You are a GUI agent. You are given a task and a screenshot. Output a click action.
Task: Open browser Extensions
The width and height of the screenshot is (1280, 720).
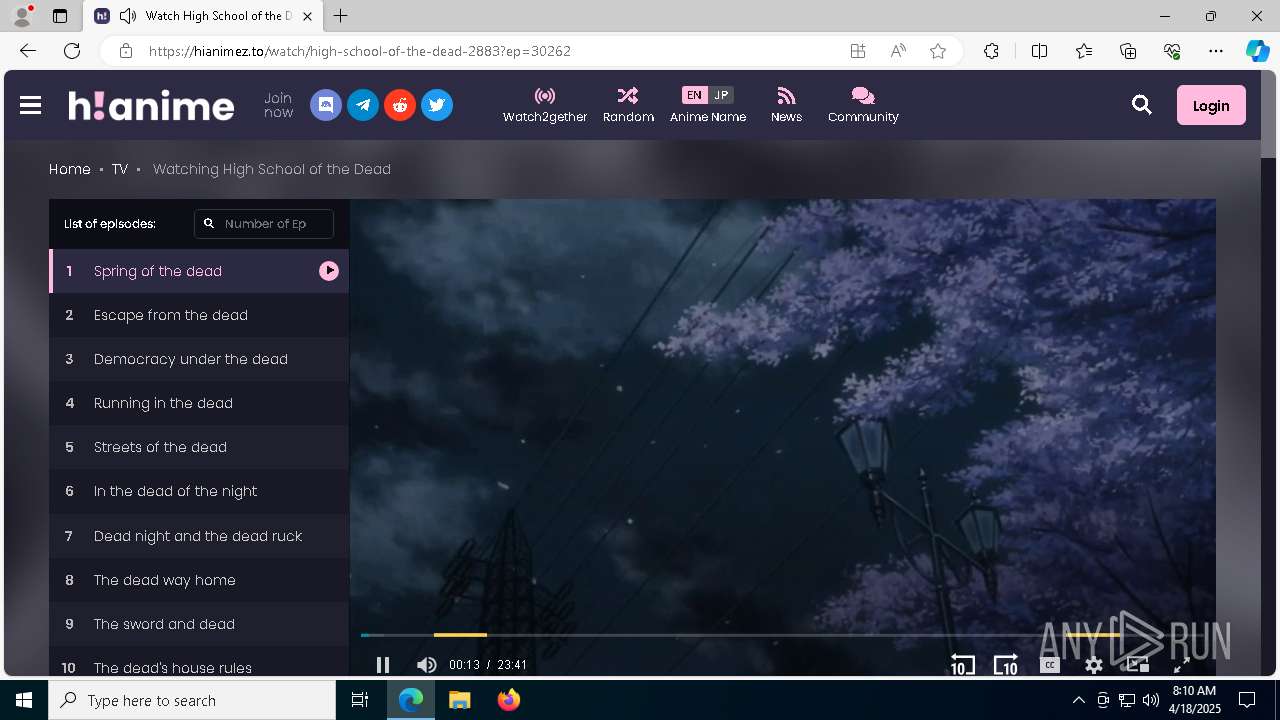(991, 51)
